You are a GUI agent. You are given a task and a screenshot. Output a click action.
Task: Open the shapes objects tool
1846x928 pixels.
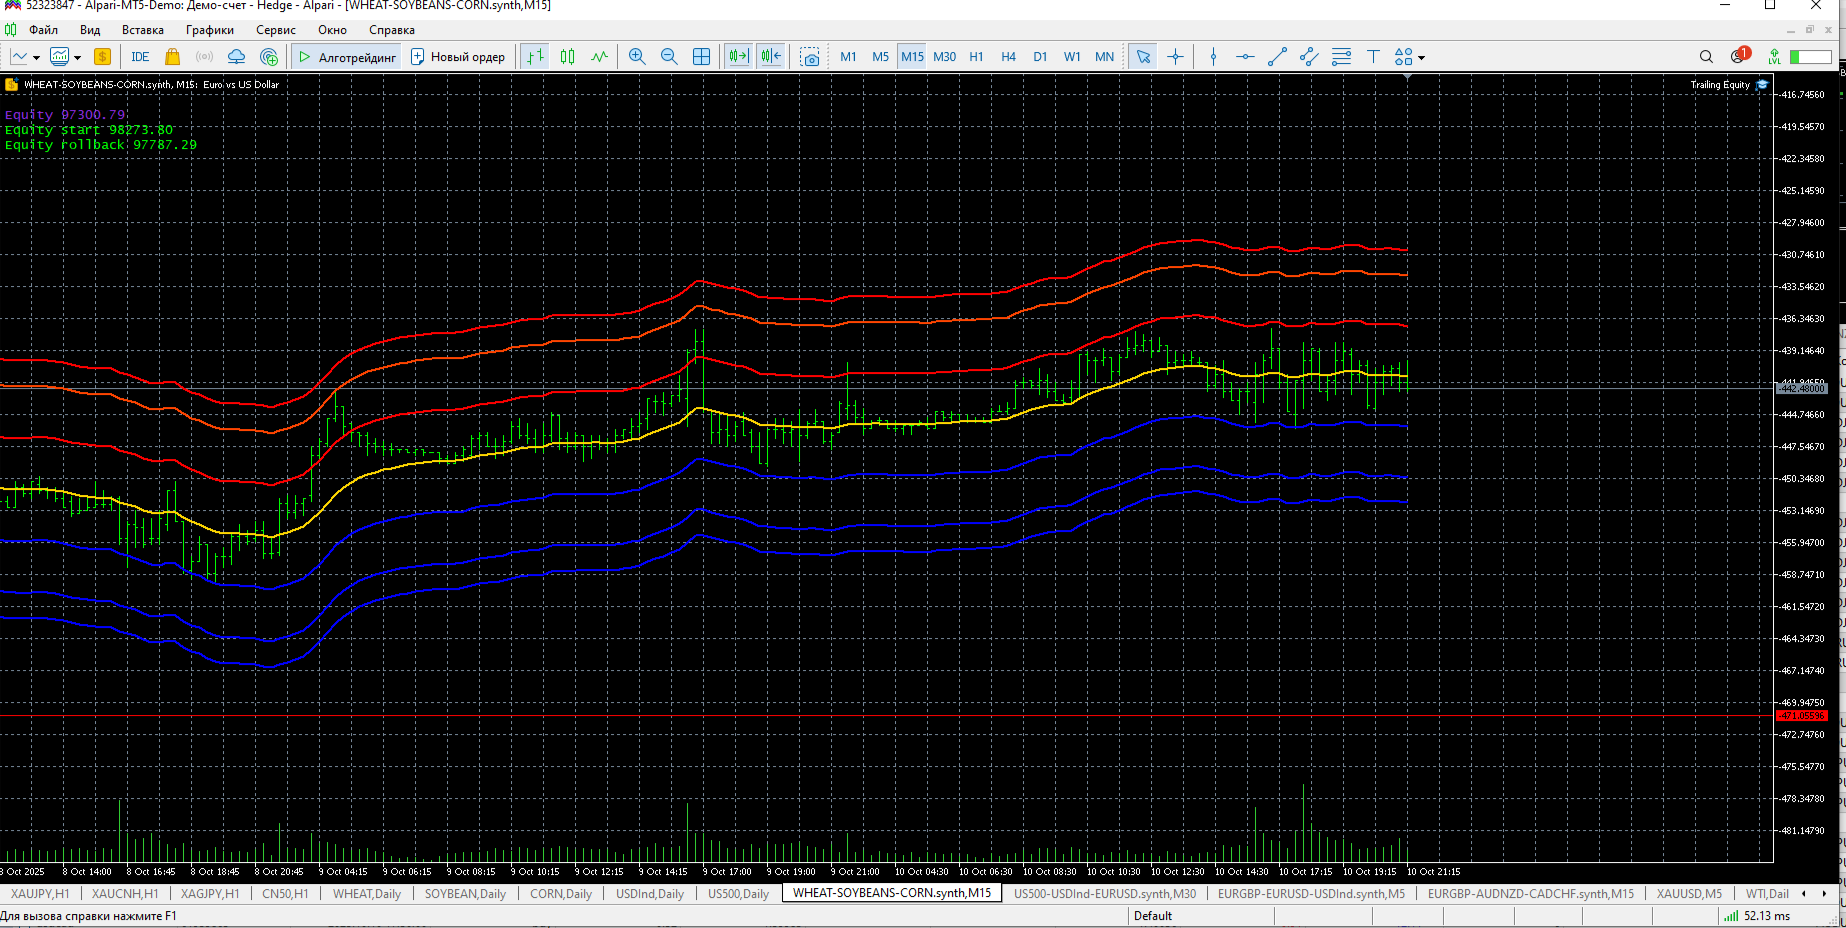point(1404,57)
